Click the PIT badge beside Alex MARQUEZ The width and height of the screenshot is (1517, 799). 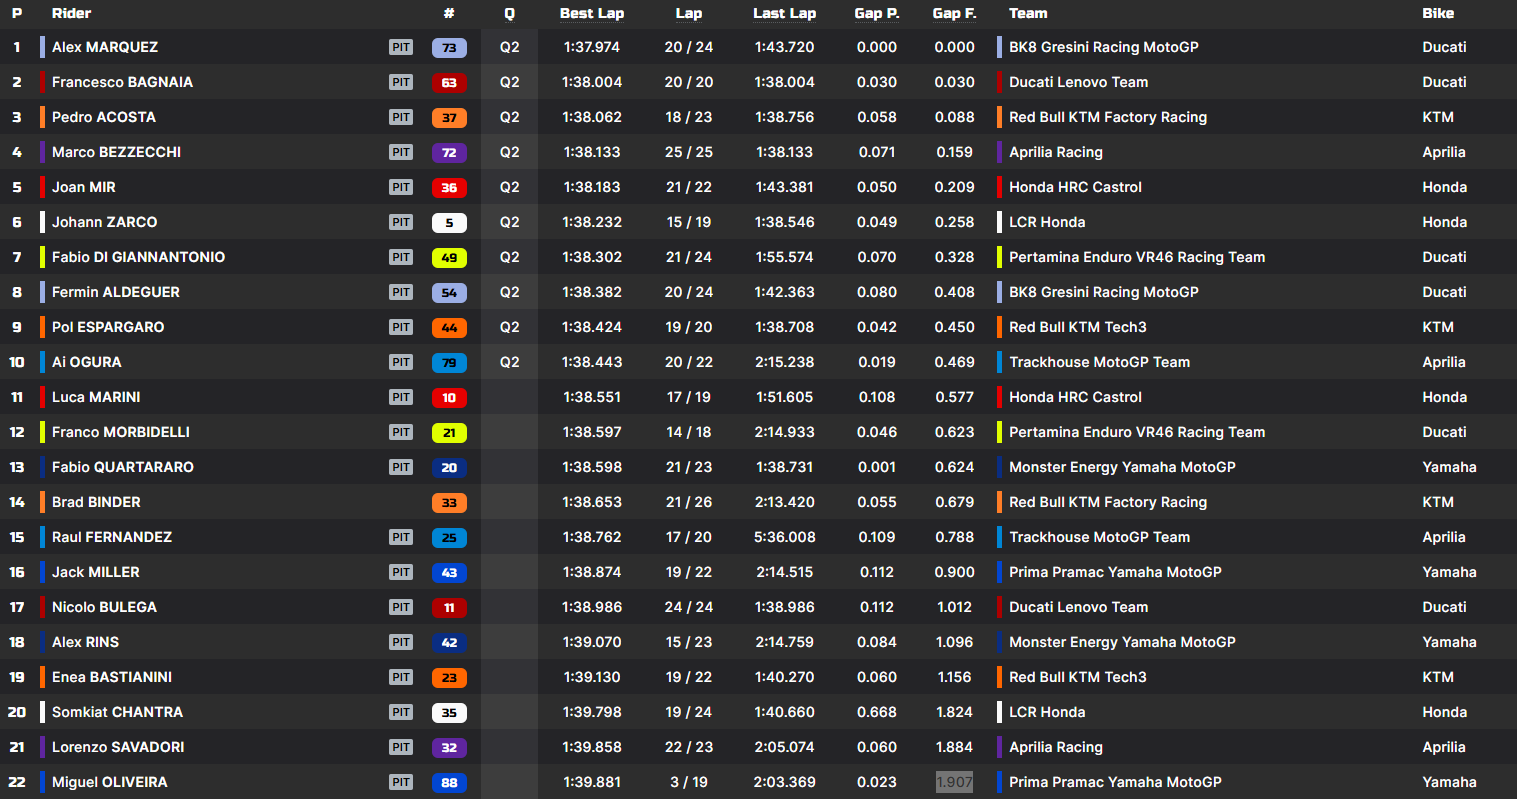pos(401,47)
